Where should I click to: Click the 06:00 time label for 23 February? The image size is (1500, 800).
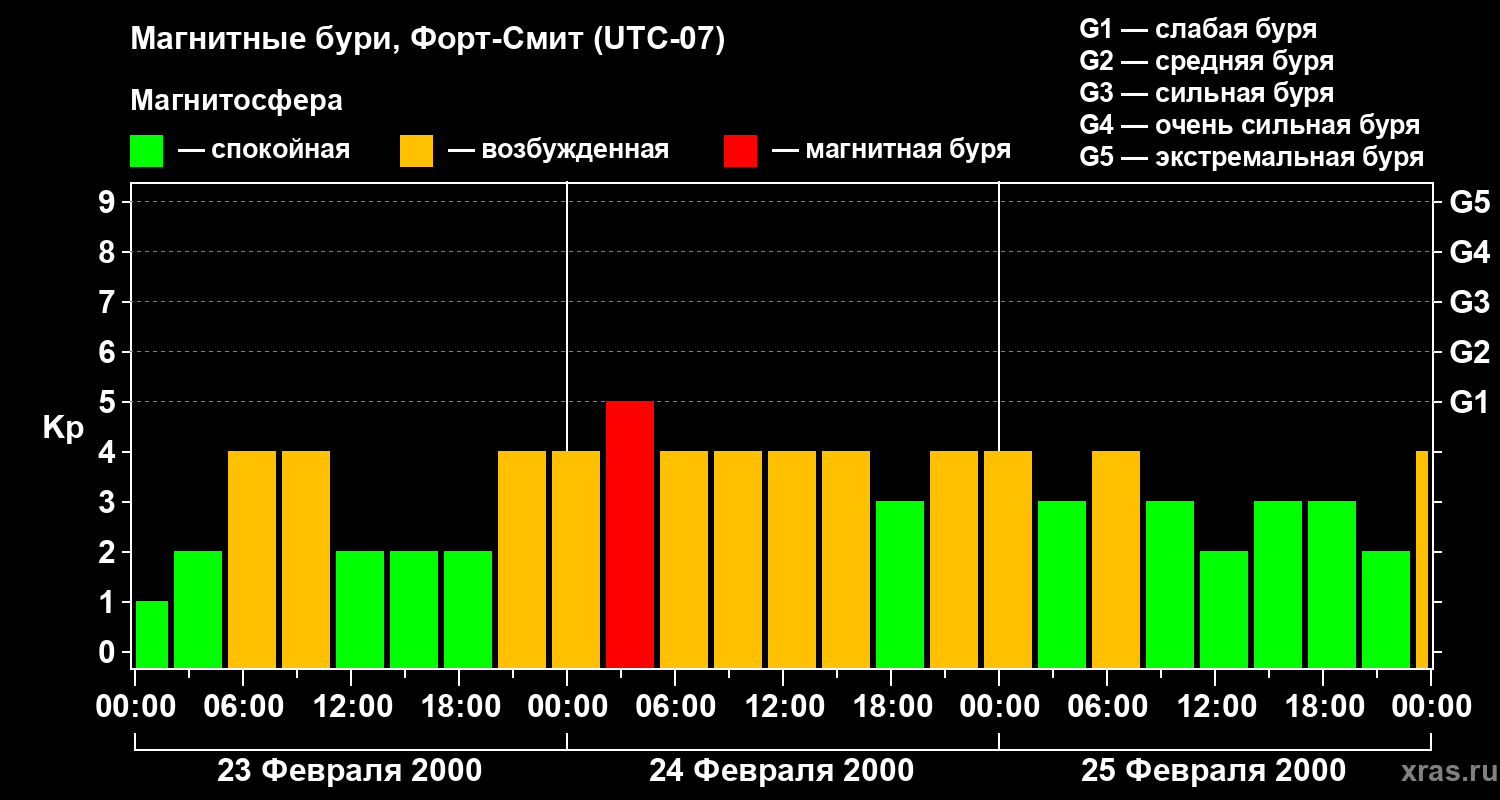(x=244, y=707)
